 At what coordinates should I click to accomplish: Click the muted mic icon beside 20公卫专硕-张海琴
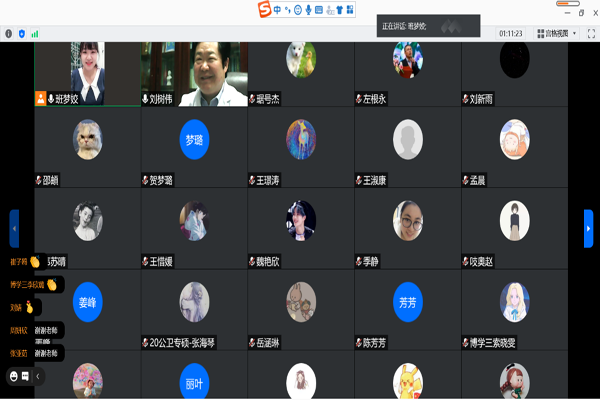click(x=145, y=343)
